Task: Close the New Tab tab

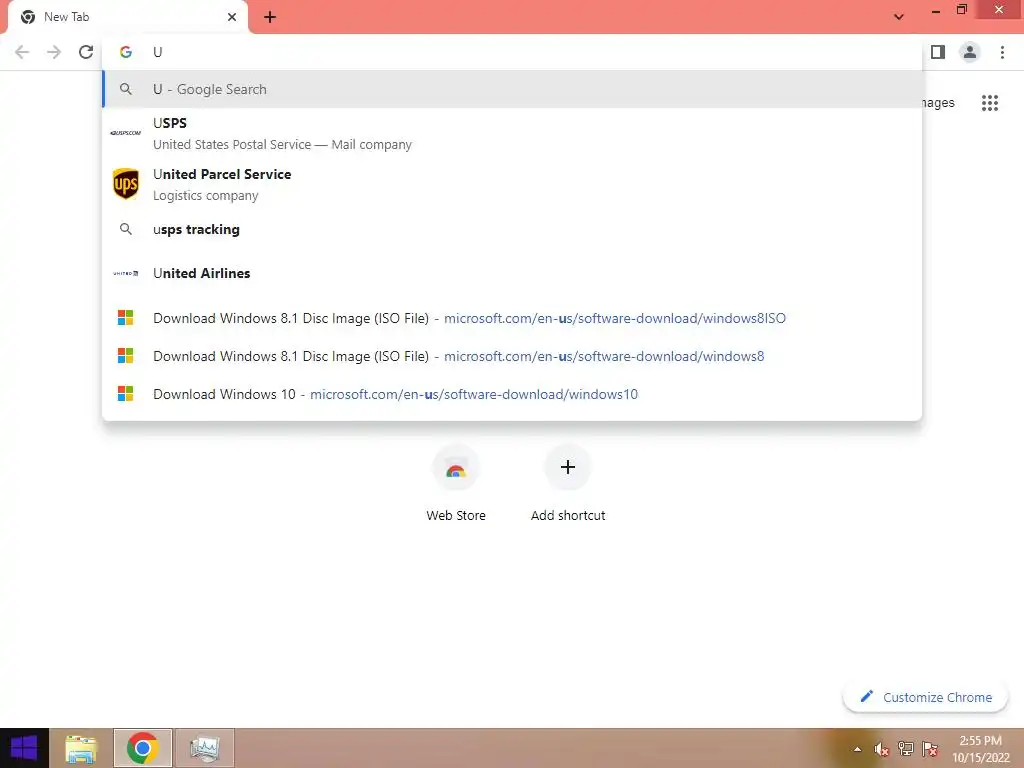Action: 232,17
